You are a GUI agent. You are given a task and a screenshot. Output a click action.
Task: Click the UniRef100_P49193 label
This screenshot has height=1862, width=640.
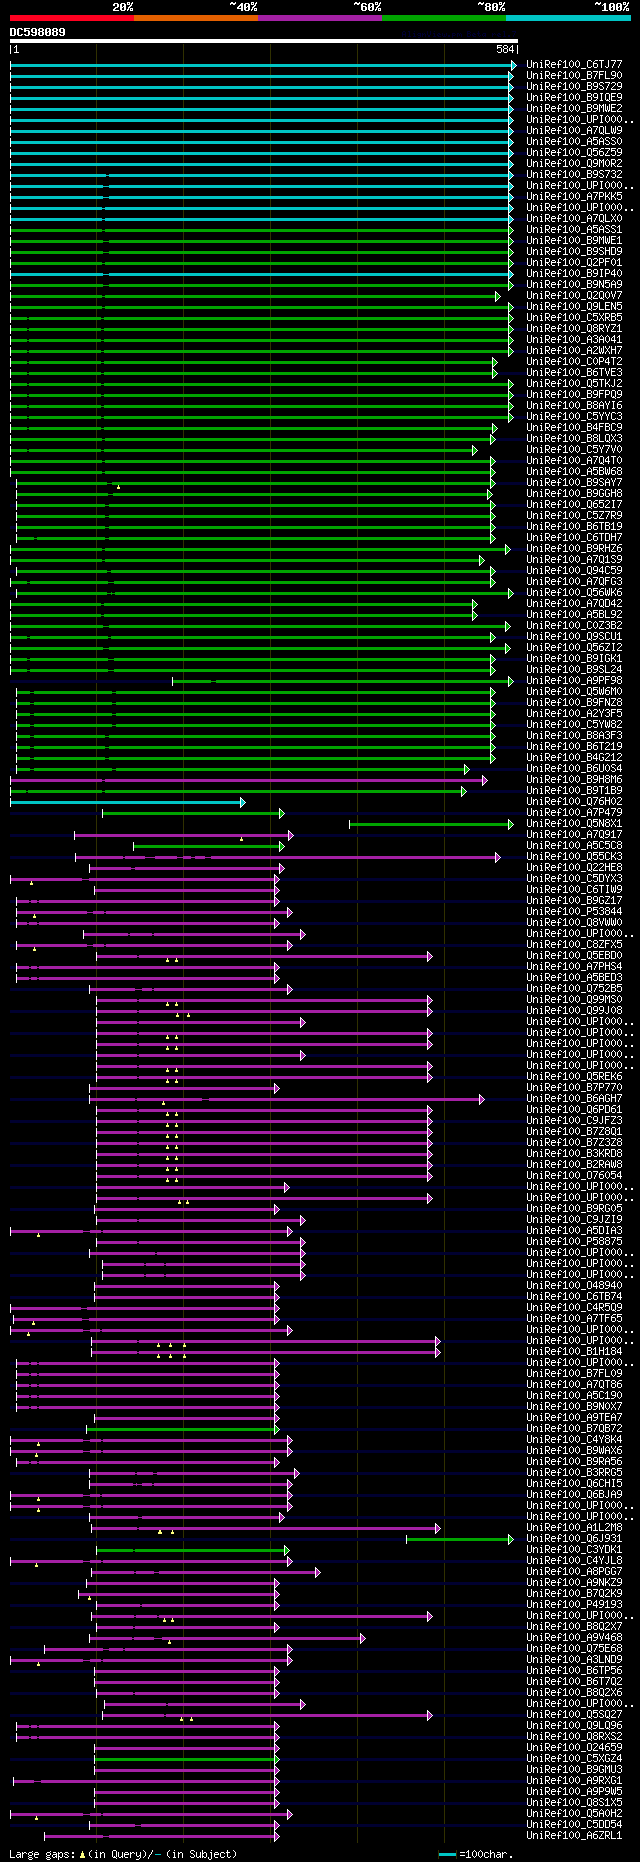coord(574,1605)
